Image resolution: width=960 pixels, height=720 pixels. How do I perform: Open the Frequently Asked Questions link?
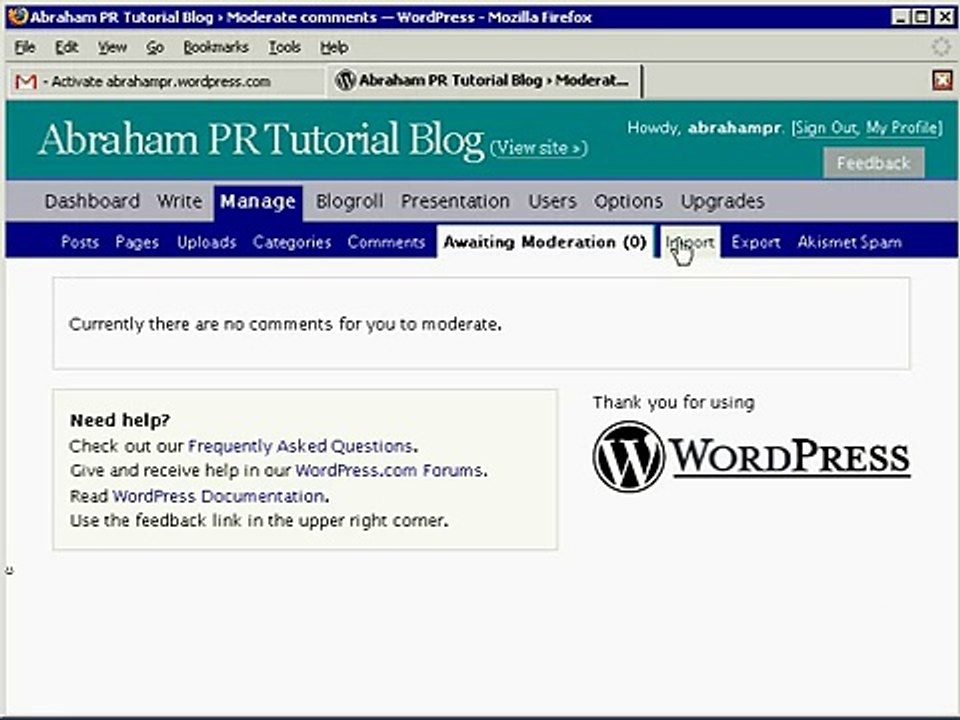coord(300,446)
